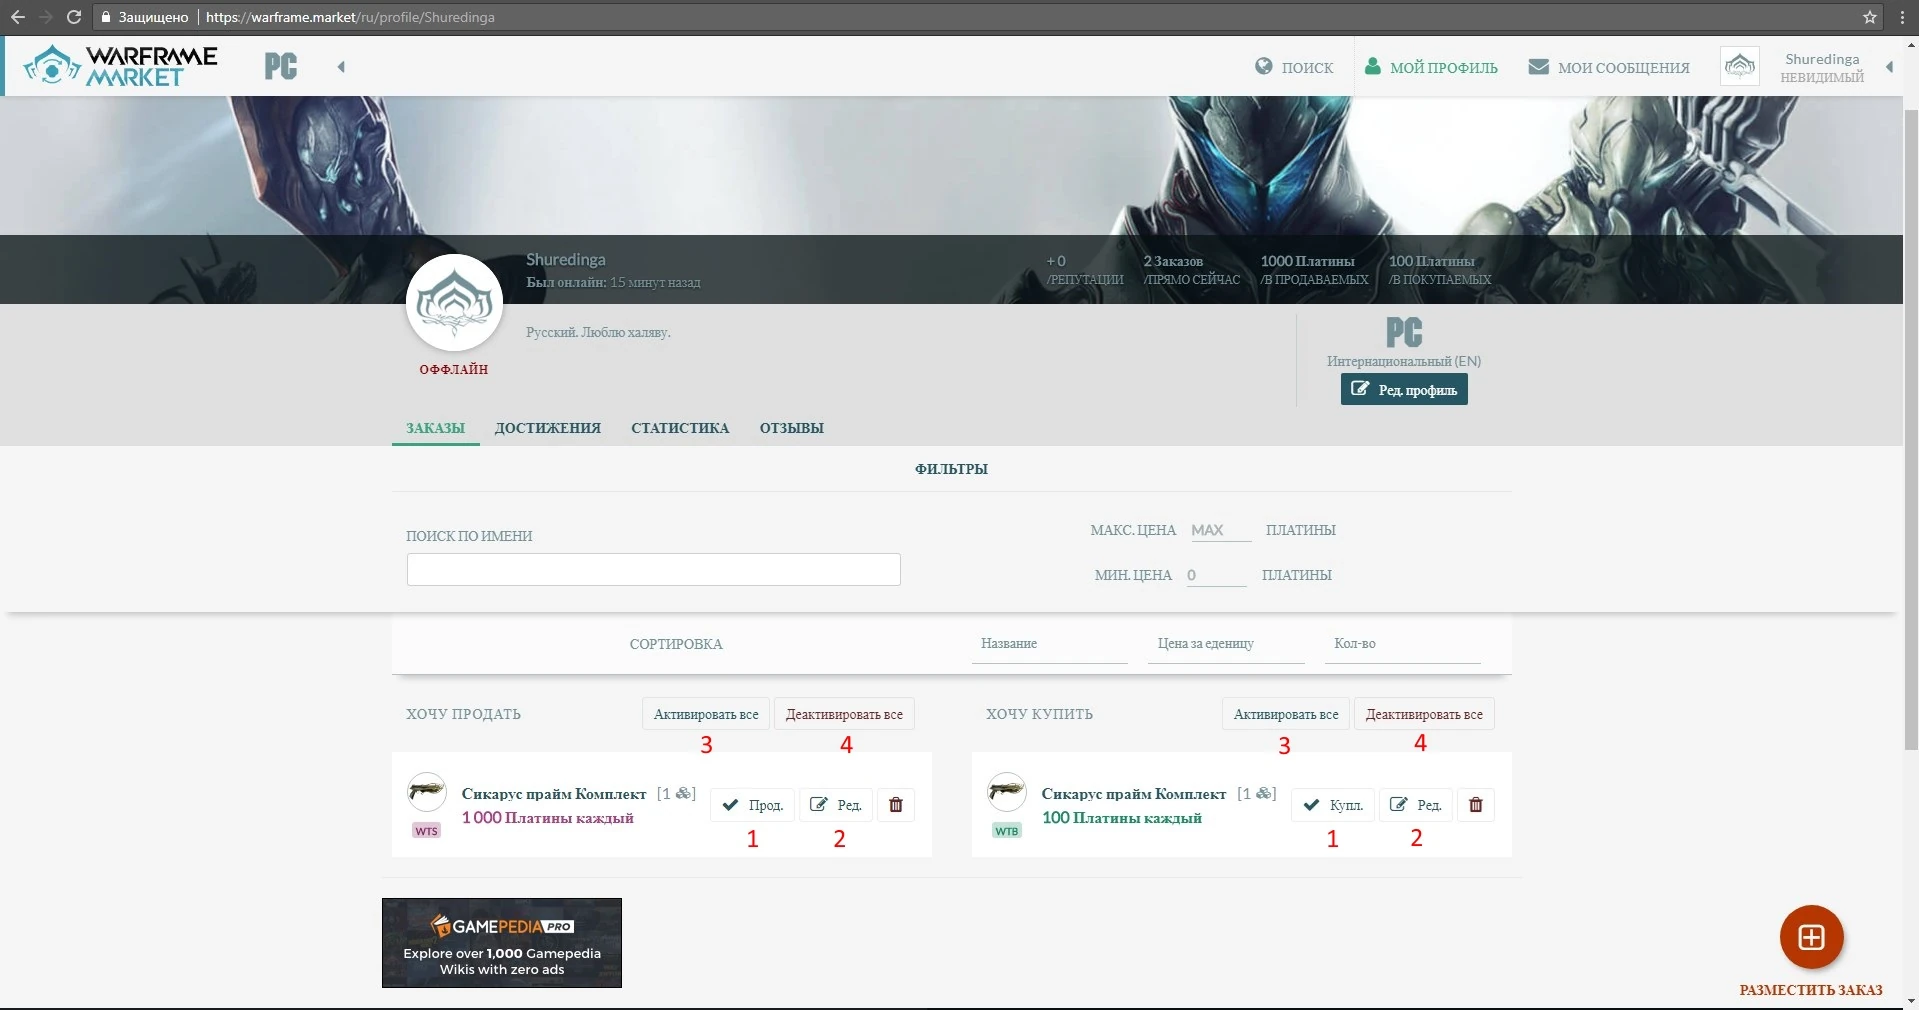1919x1010 pixels.
Task: Click the 1000 Платины в продаваемых stat
Action: point(1314,270)
